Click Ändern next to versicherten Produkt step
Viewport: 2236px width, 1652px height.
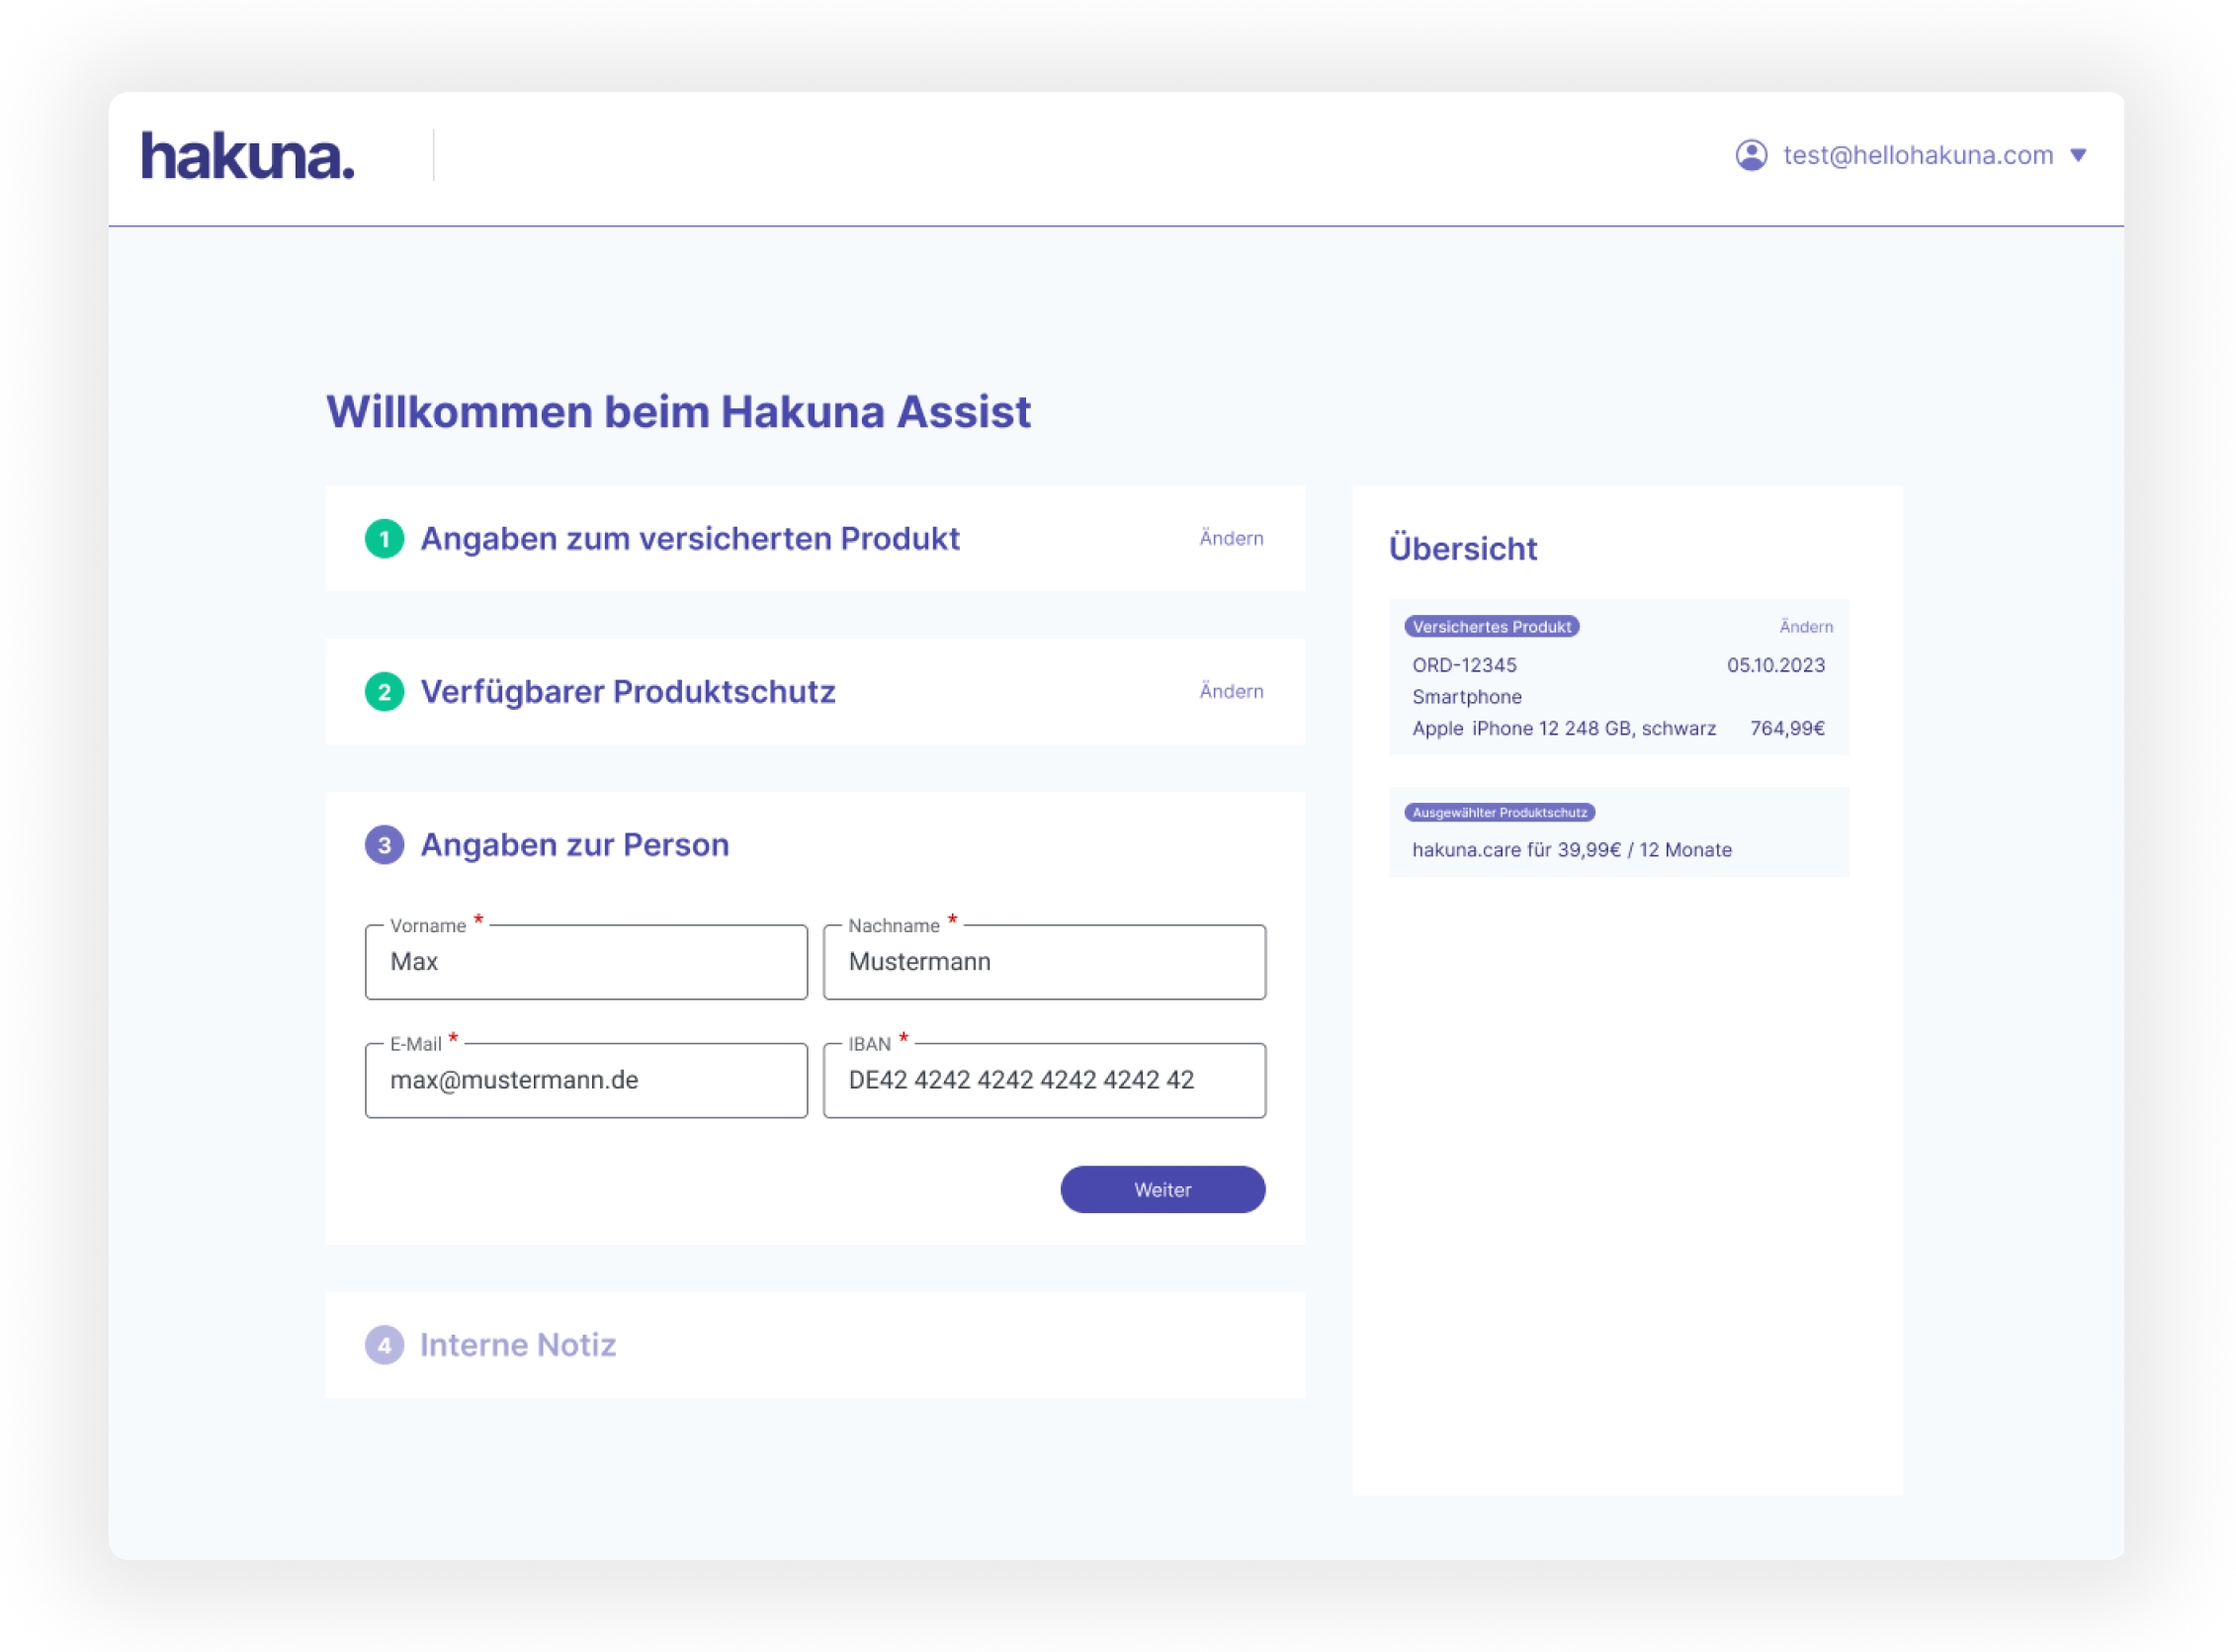1231,539
